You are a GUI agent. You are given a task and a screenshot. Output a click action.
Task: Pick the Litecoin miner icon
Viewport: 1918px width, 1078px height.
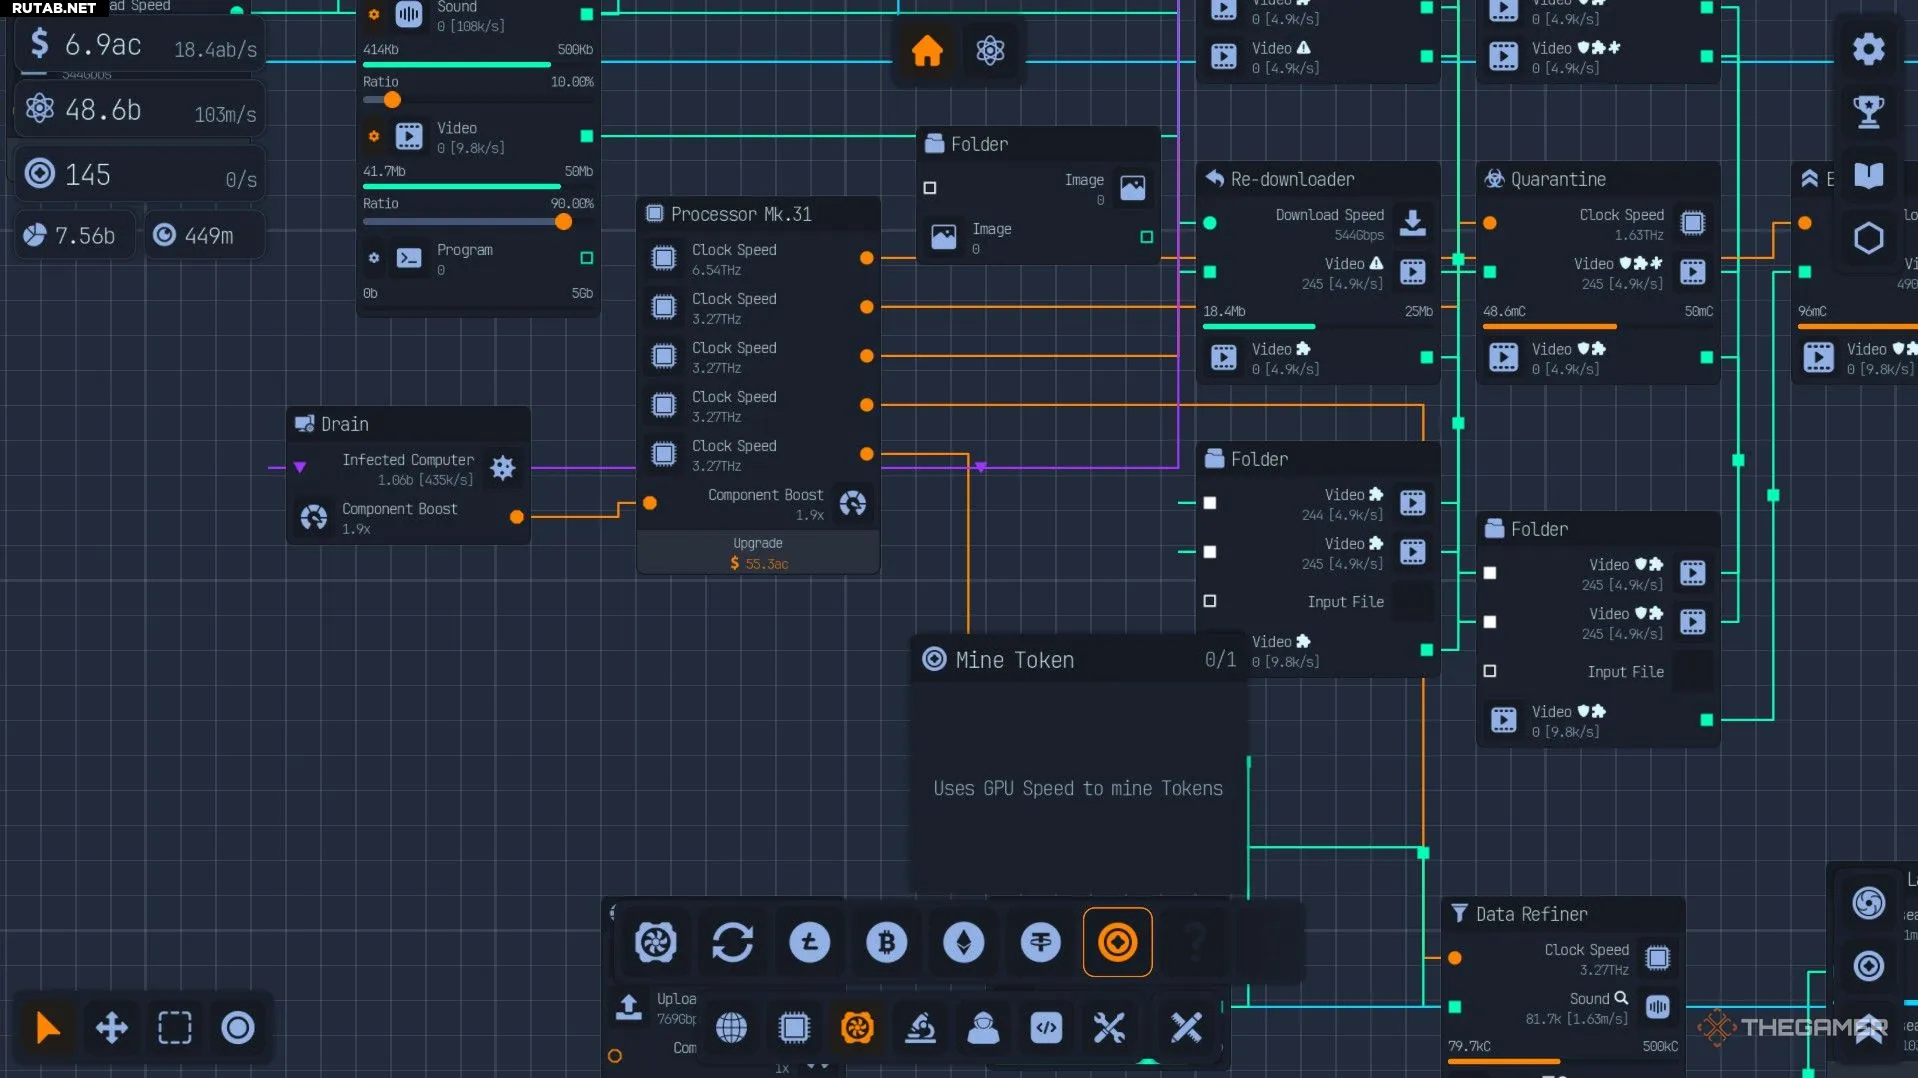(x=809, y=942)
